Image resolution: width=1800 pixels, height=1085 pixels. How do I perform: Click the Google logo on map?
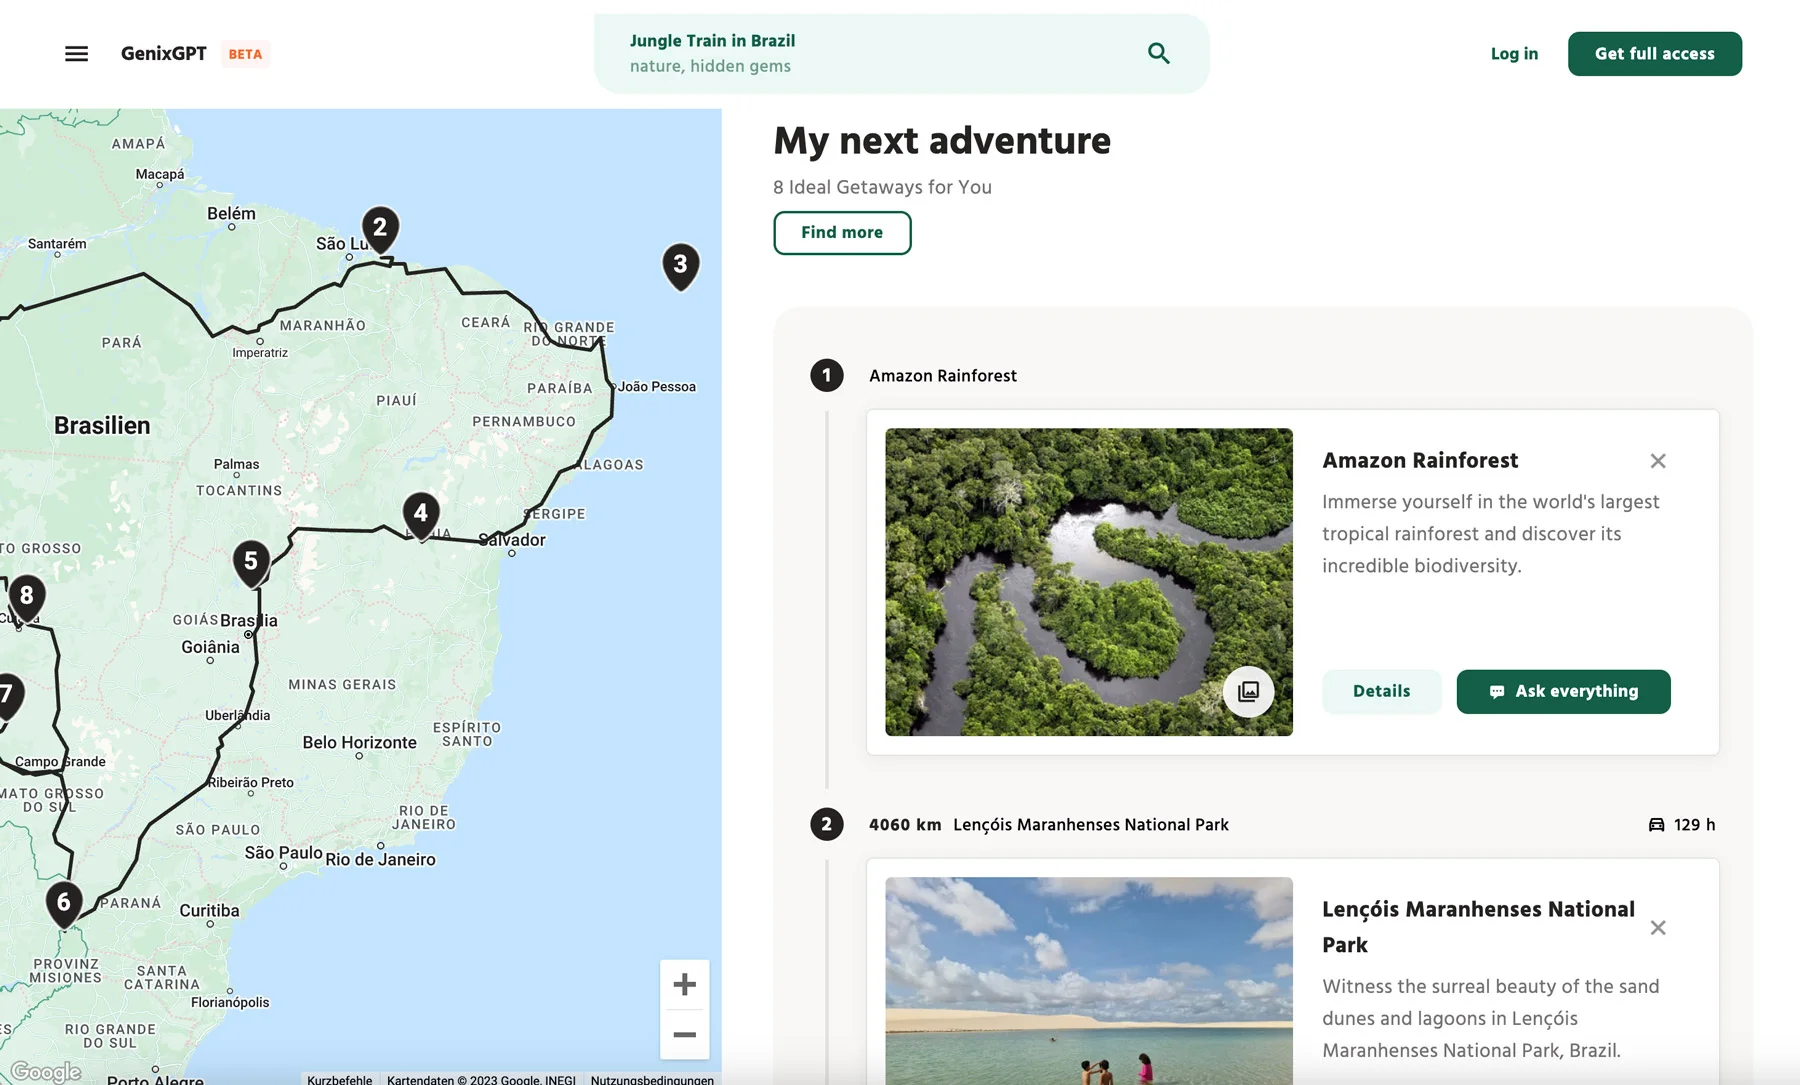click(x=46, y=1072)
